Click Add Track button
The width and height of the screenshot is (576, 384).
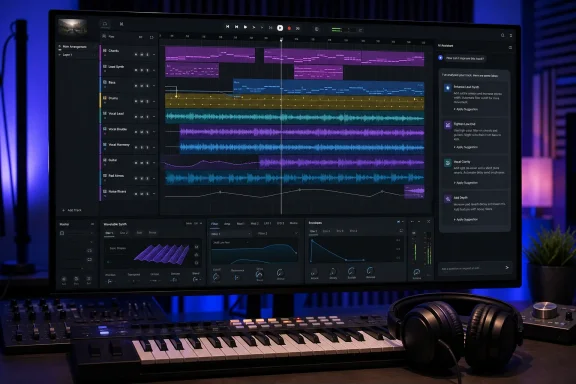coord(72,210)
